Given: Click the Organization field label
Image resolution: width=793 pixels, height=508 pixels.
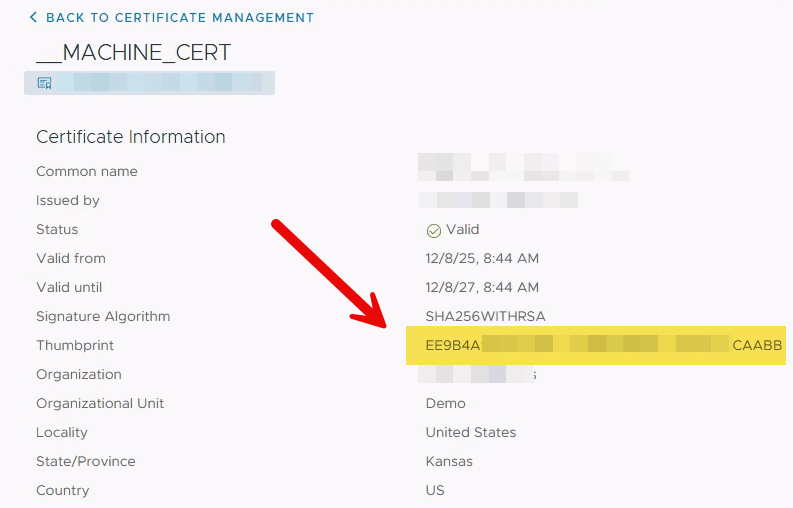Looking at the screenshot, I should 79,375.
